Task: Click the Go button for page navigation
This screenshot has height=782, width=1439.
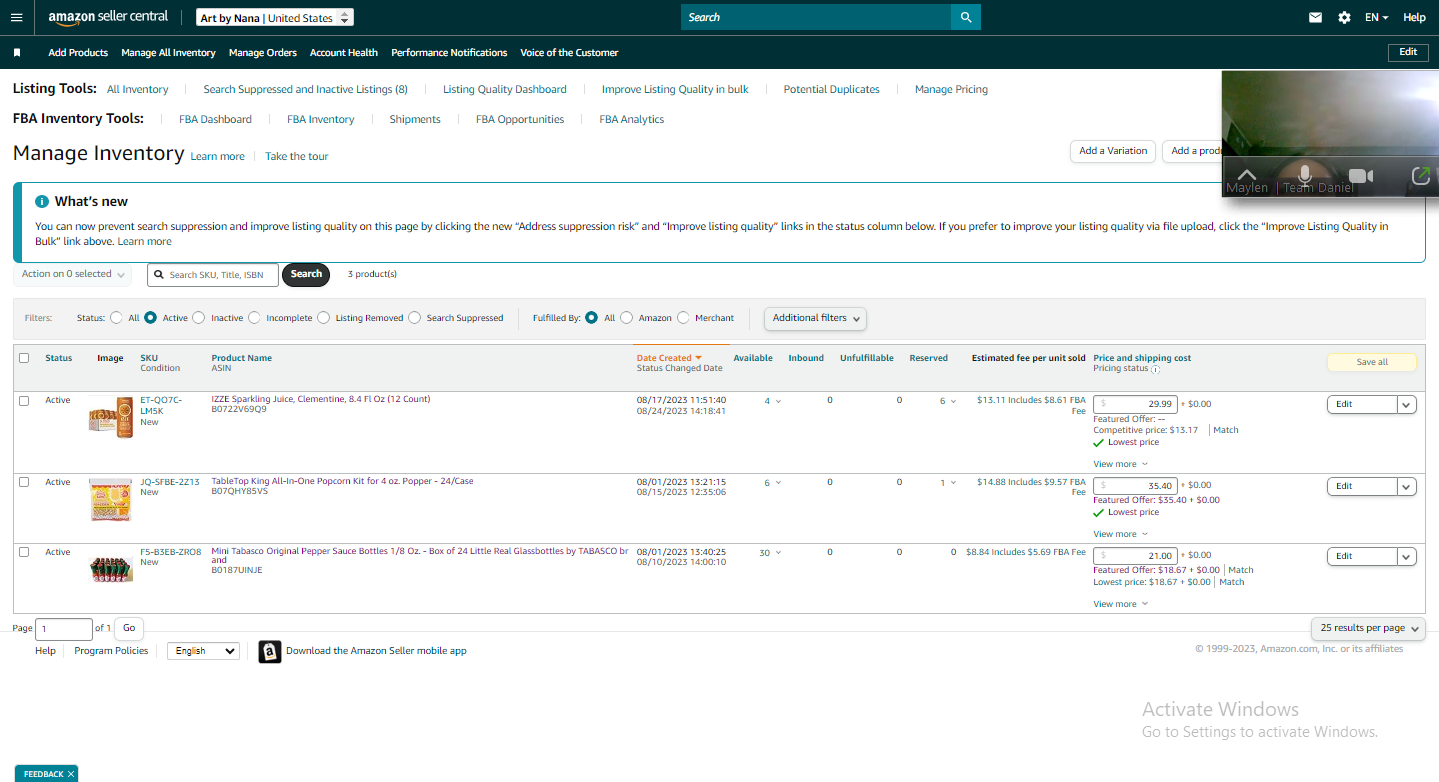Action: coord(129,628)
